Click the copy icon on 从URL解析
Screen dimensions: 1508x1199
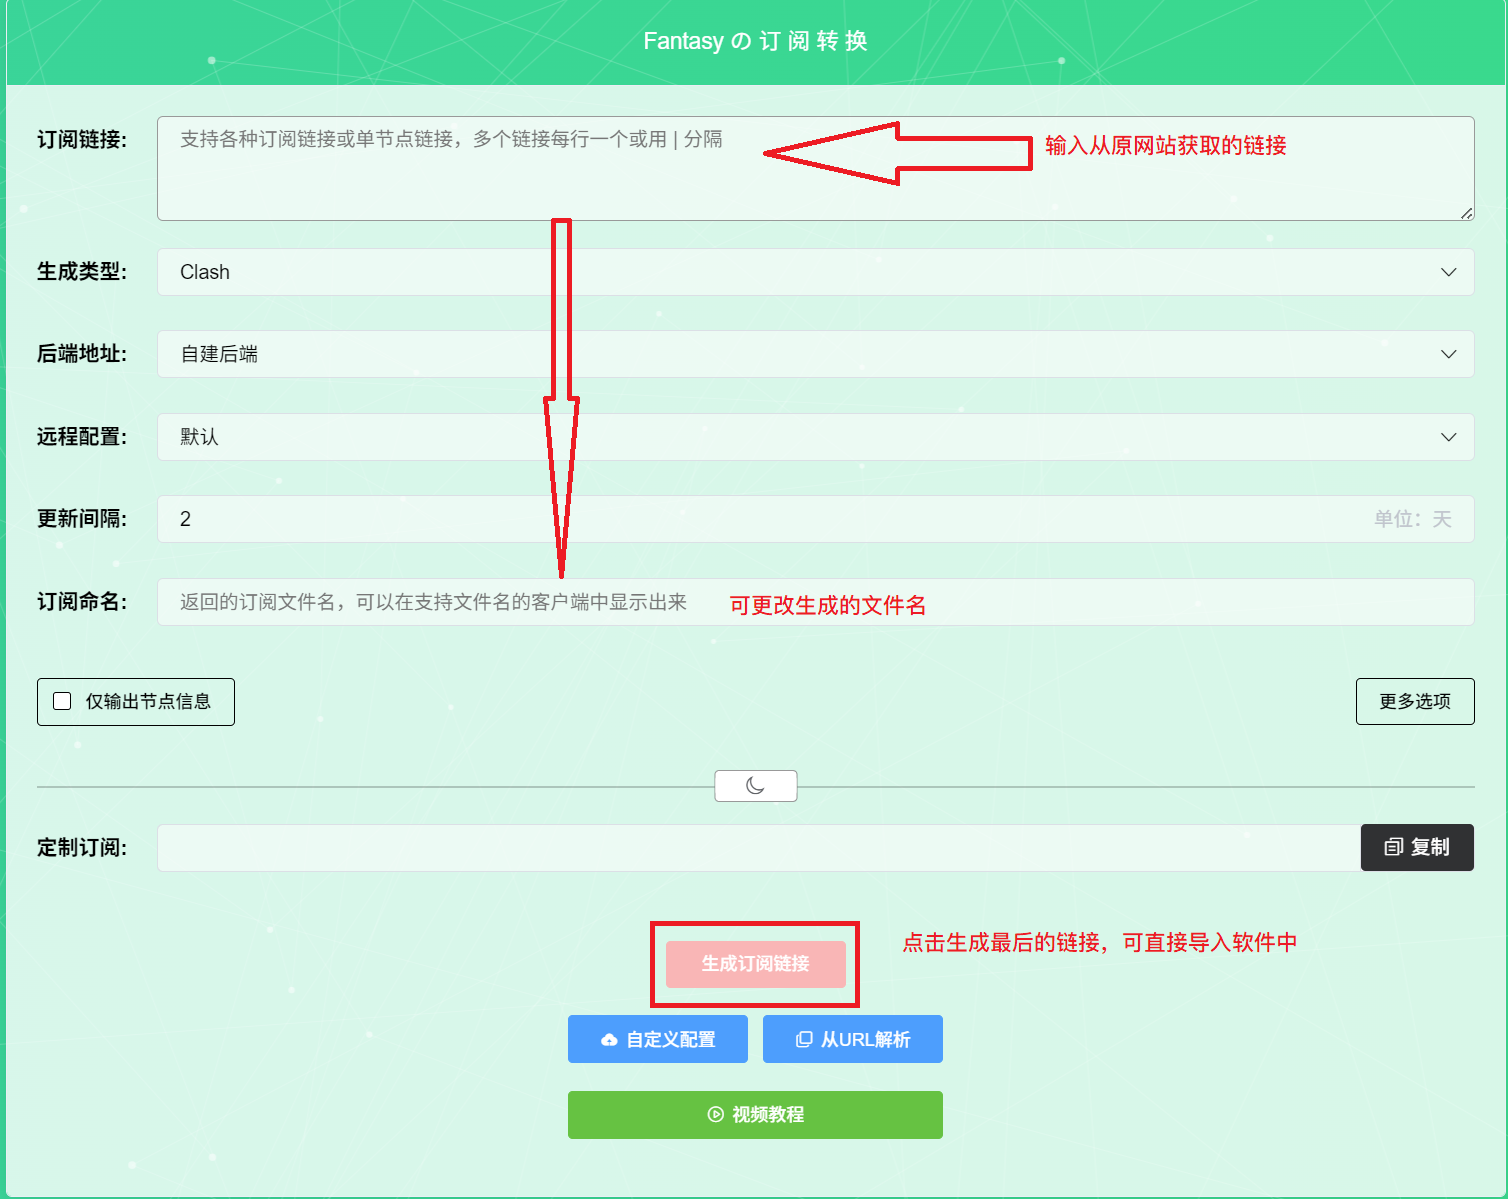click(x=803, y=1040)
